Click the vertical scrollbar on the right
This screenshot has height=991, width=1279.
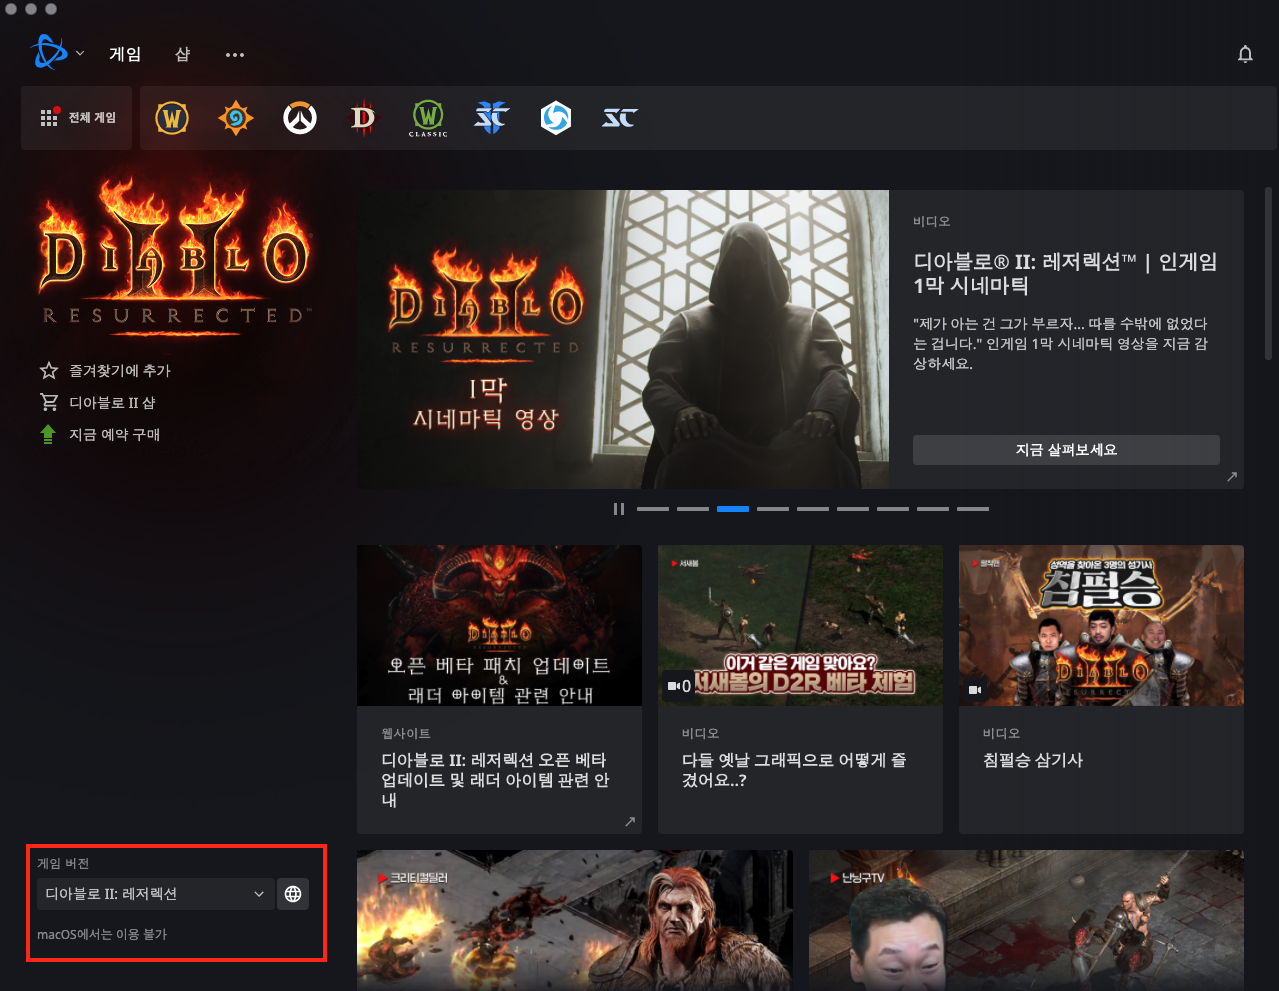pos(1268,273)
